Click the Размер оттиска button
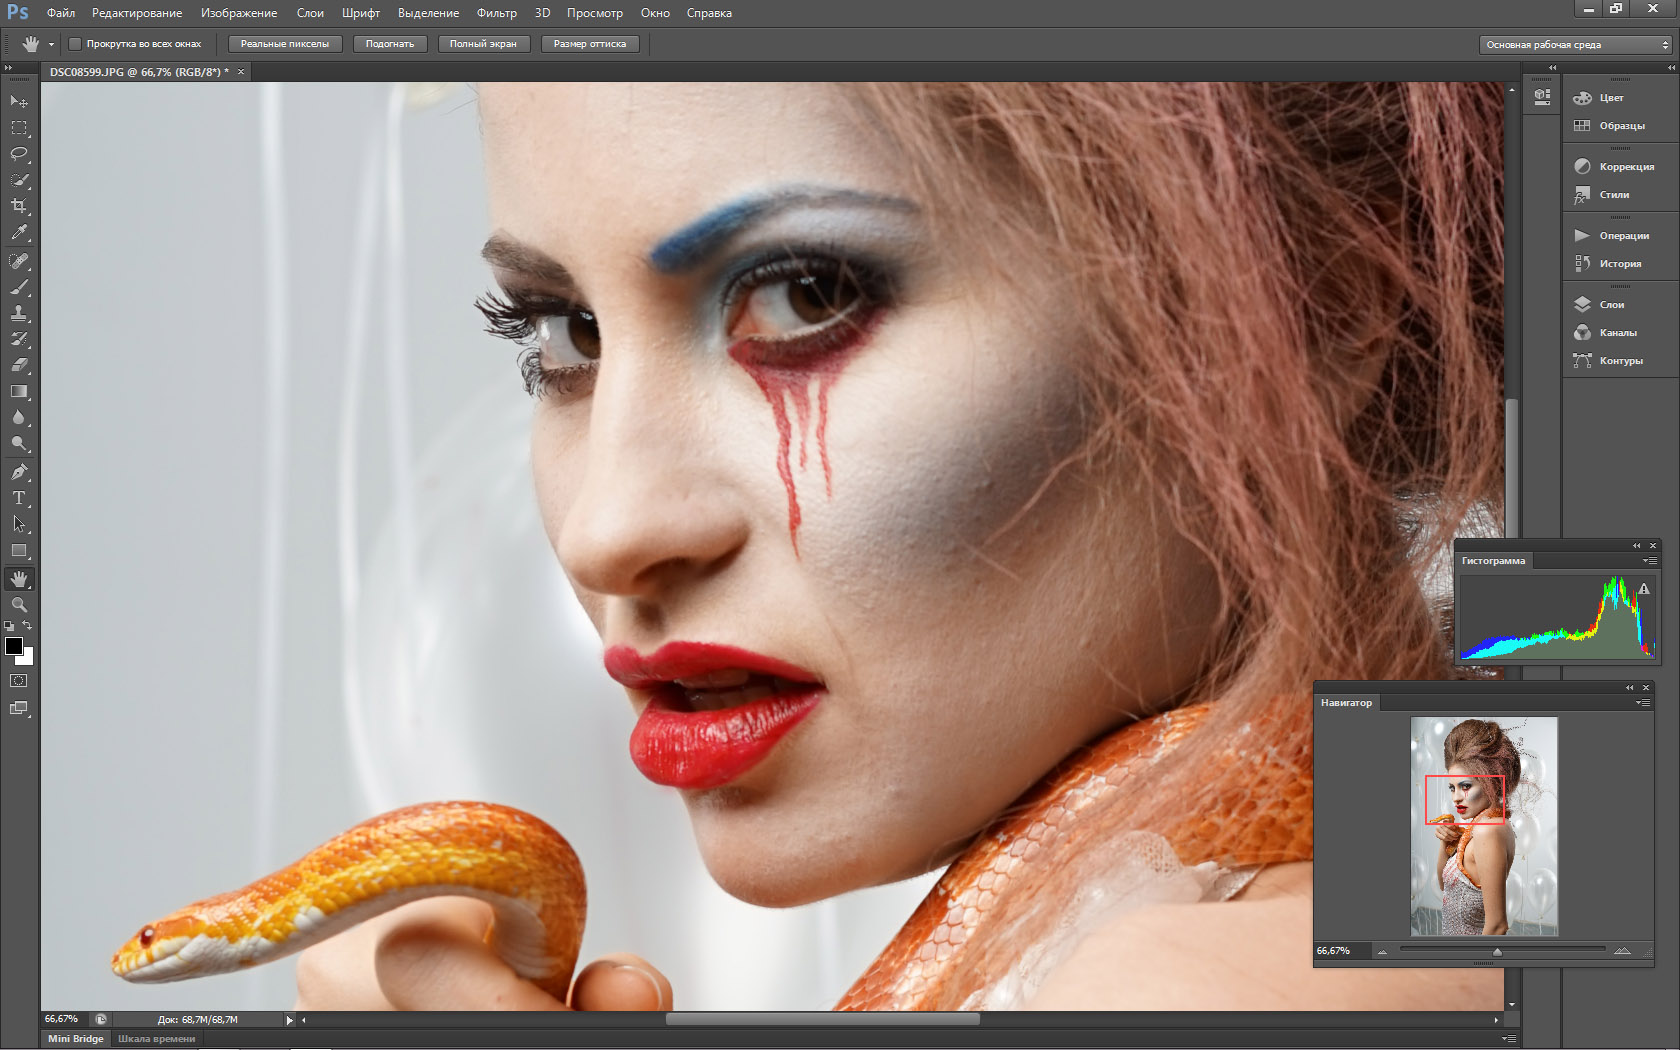Viewport: 1680px width, 1050px height. tap(590, 44)
